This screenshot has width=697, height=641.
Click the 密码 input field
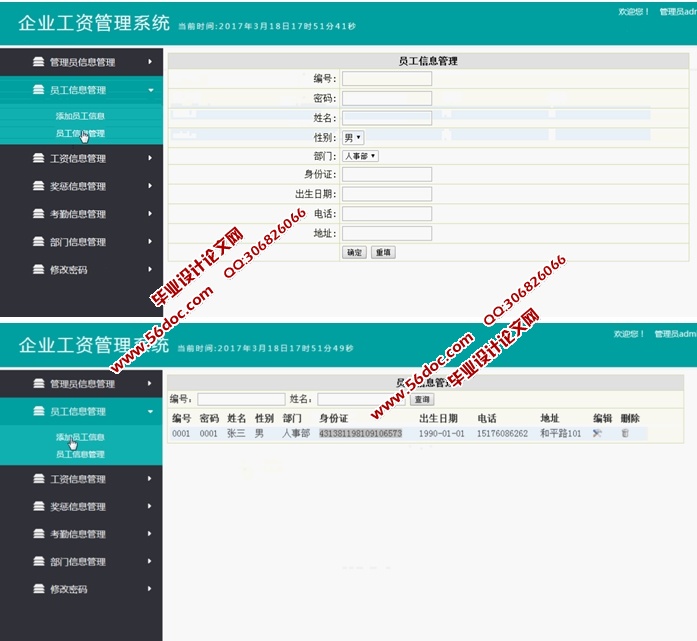387,98
